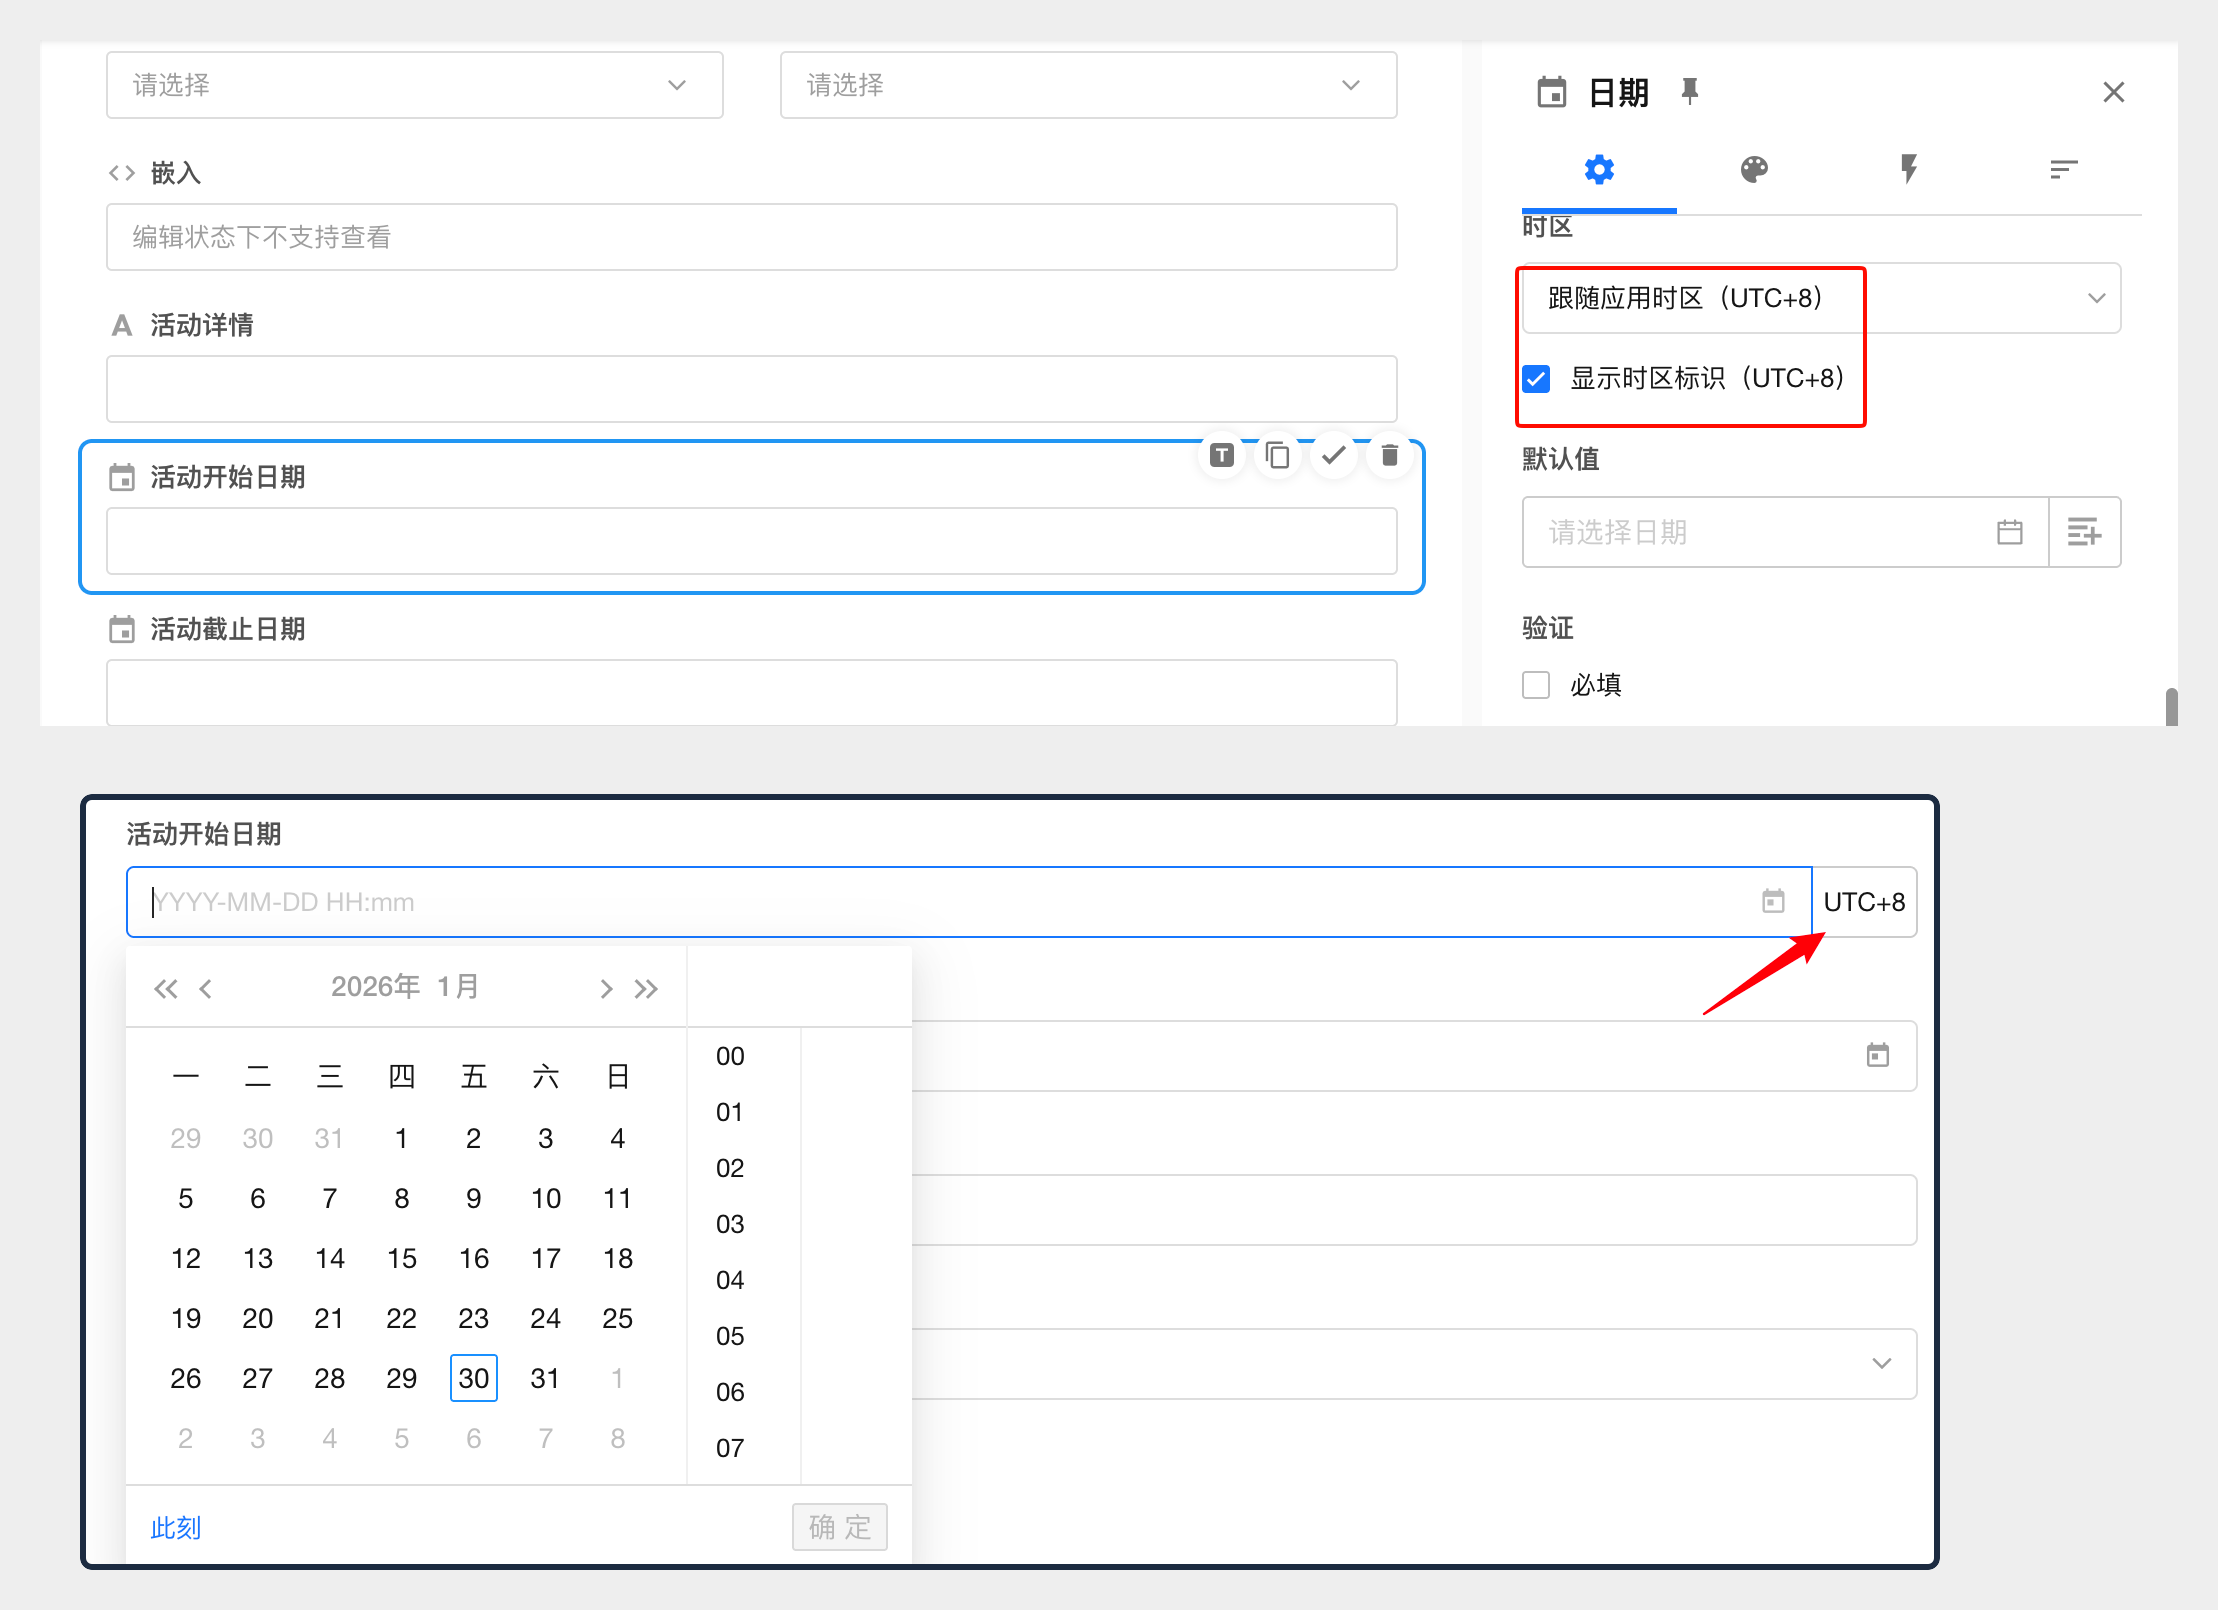Expand second 请选择 dropdown at top right

[x=1088, y=85]
